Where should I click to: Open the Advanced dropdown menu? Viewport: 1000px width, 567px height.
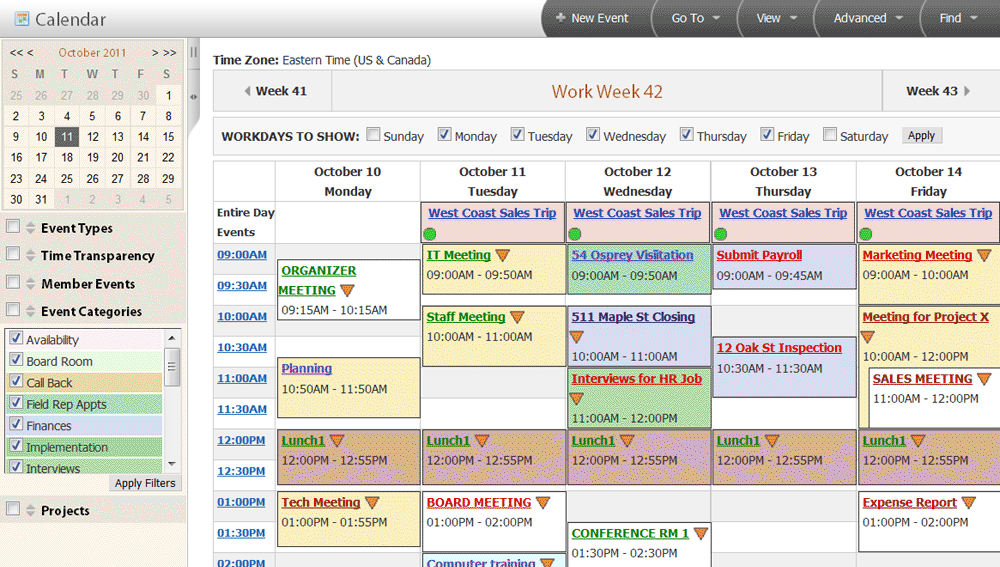point(868,18)
